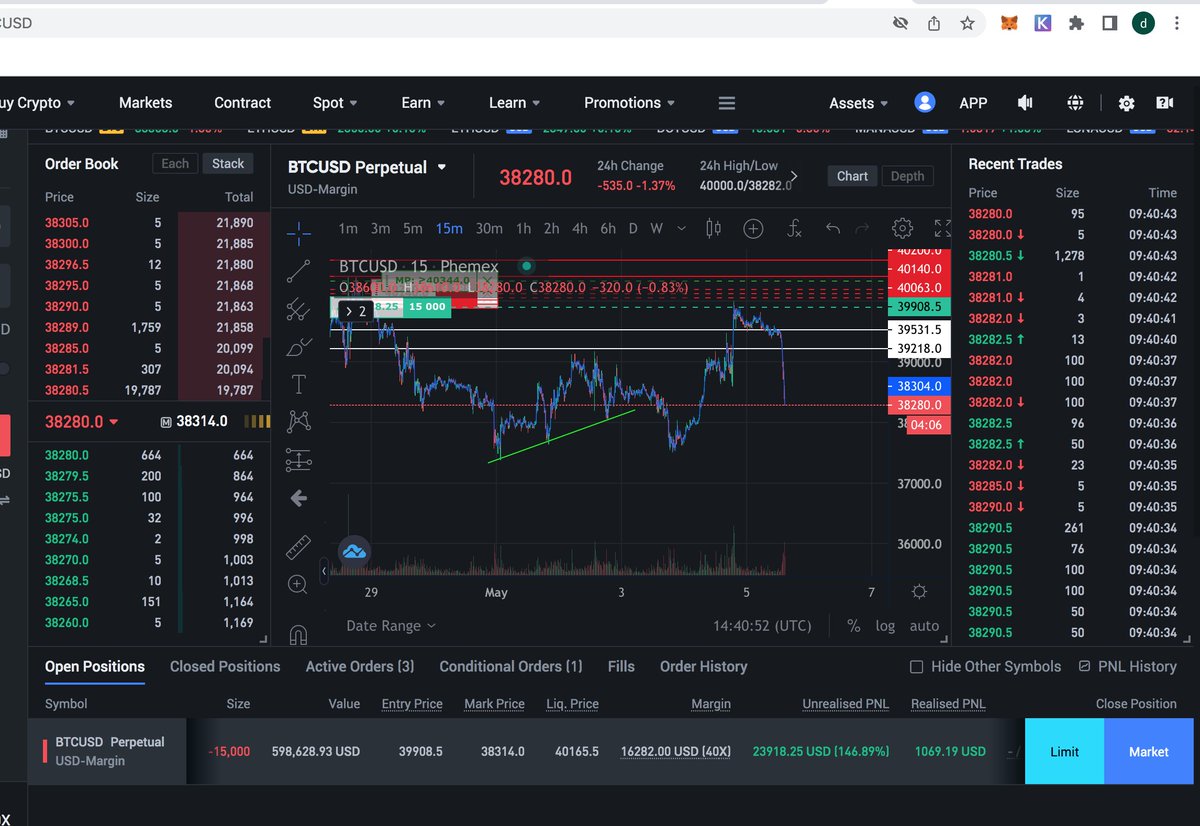Open the browser side panel
Screen dimensions: 1200x826
pos(1109,22)
